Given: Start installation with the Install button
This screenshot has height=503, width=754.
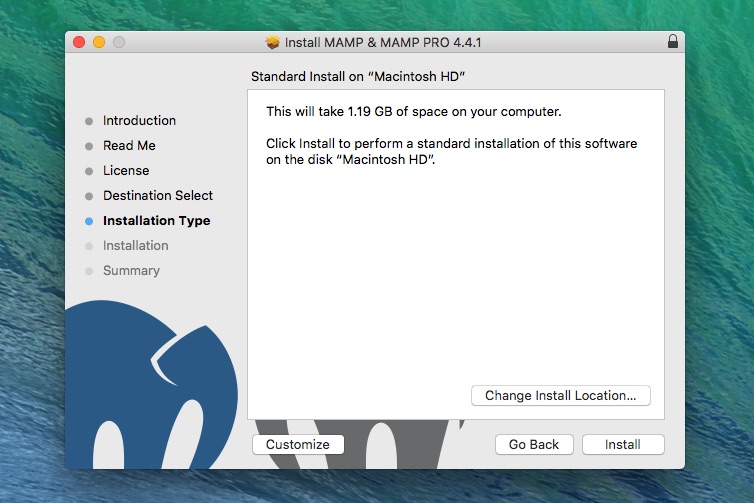Looking at the screenshot, I should (622, 445).
